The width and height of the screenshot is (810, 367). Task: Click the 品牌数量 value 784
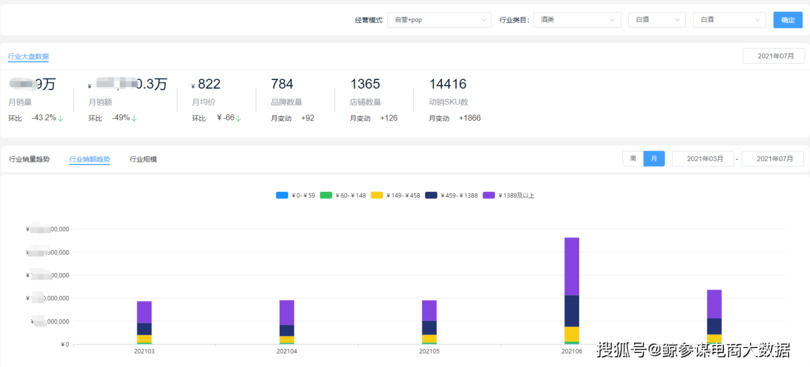(282, 84)
